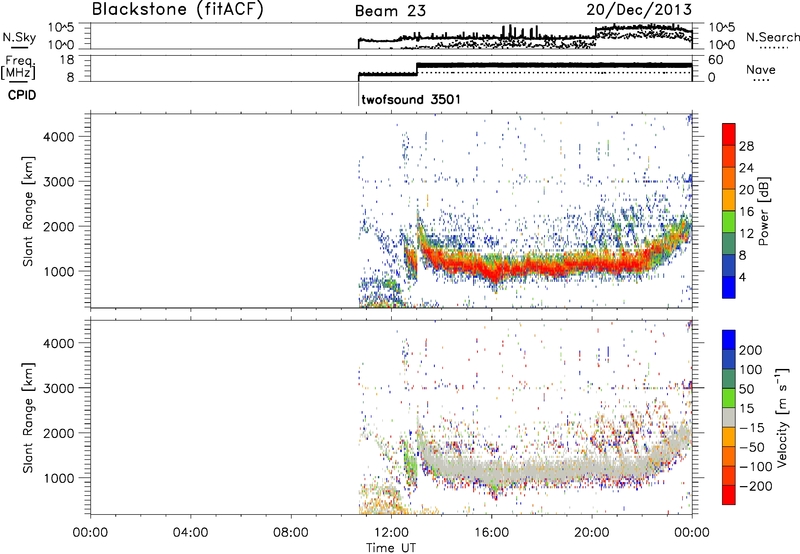Viewport: 800px width, 554px height.
Task: Click the velocity panel 'Slant Range [km]' label
Action: [28, 417]
